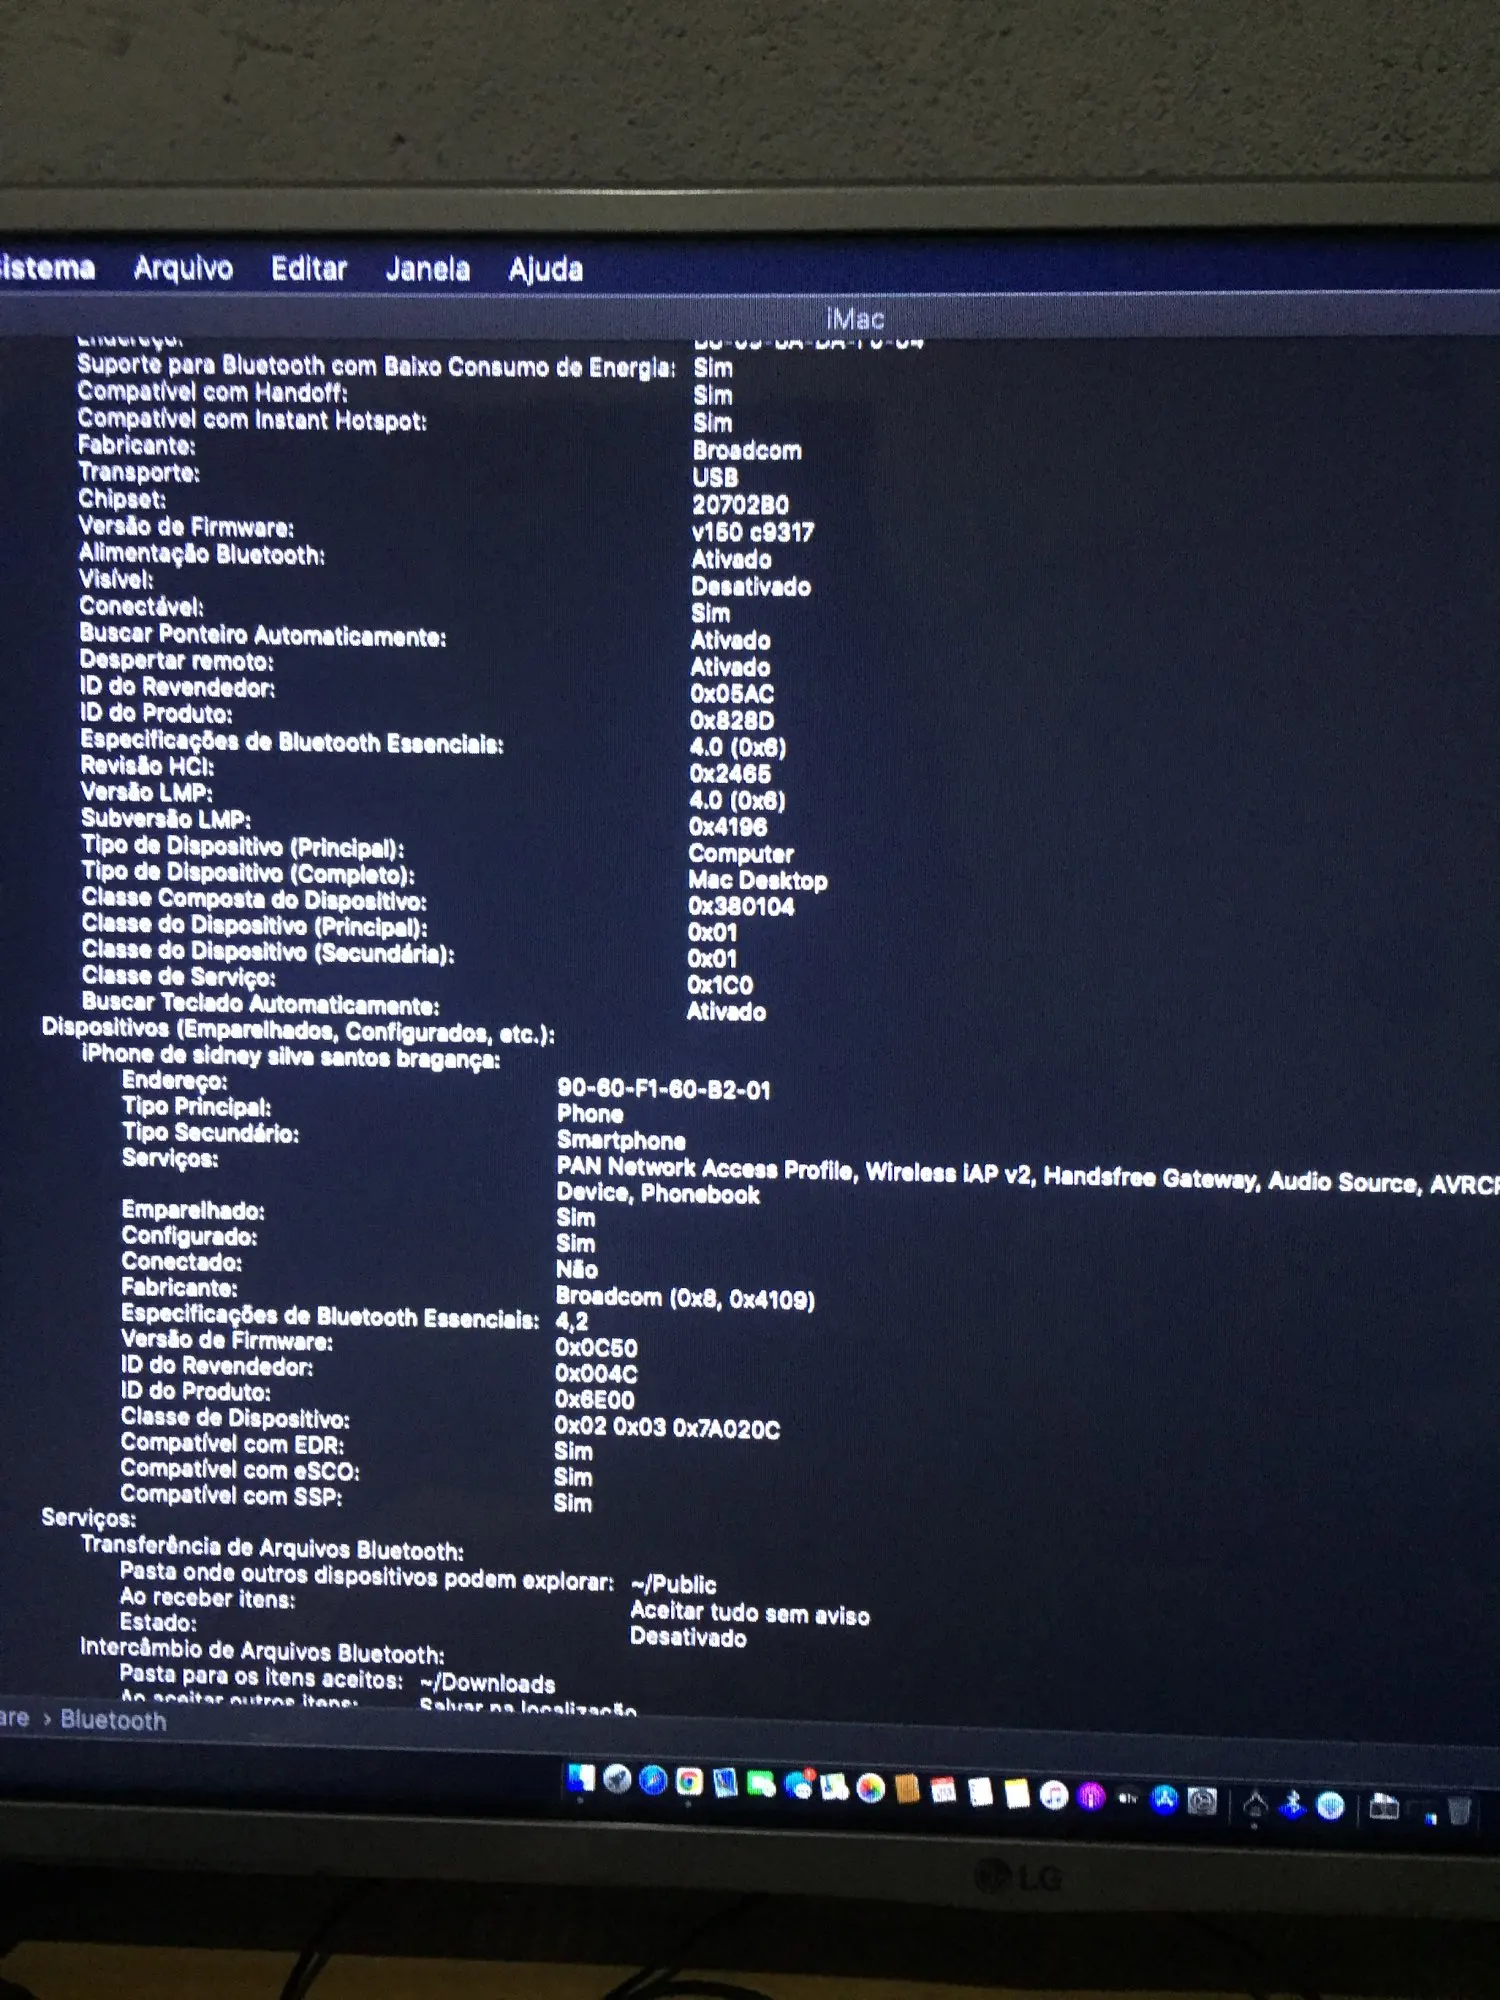The height and width of the screenshot is (2000, 1500).
Task: Open the green FaceTime icon in the Dock
Action: pyautogui.click(x=762, y=1784)
